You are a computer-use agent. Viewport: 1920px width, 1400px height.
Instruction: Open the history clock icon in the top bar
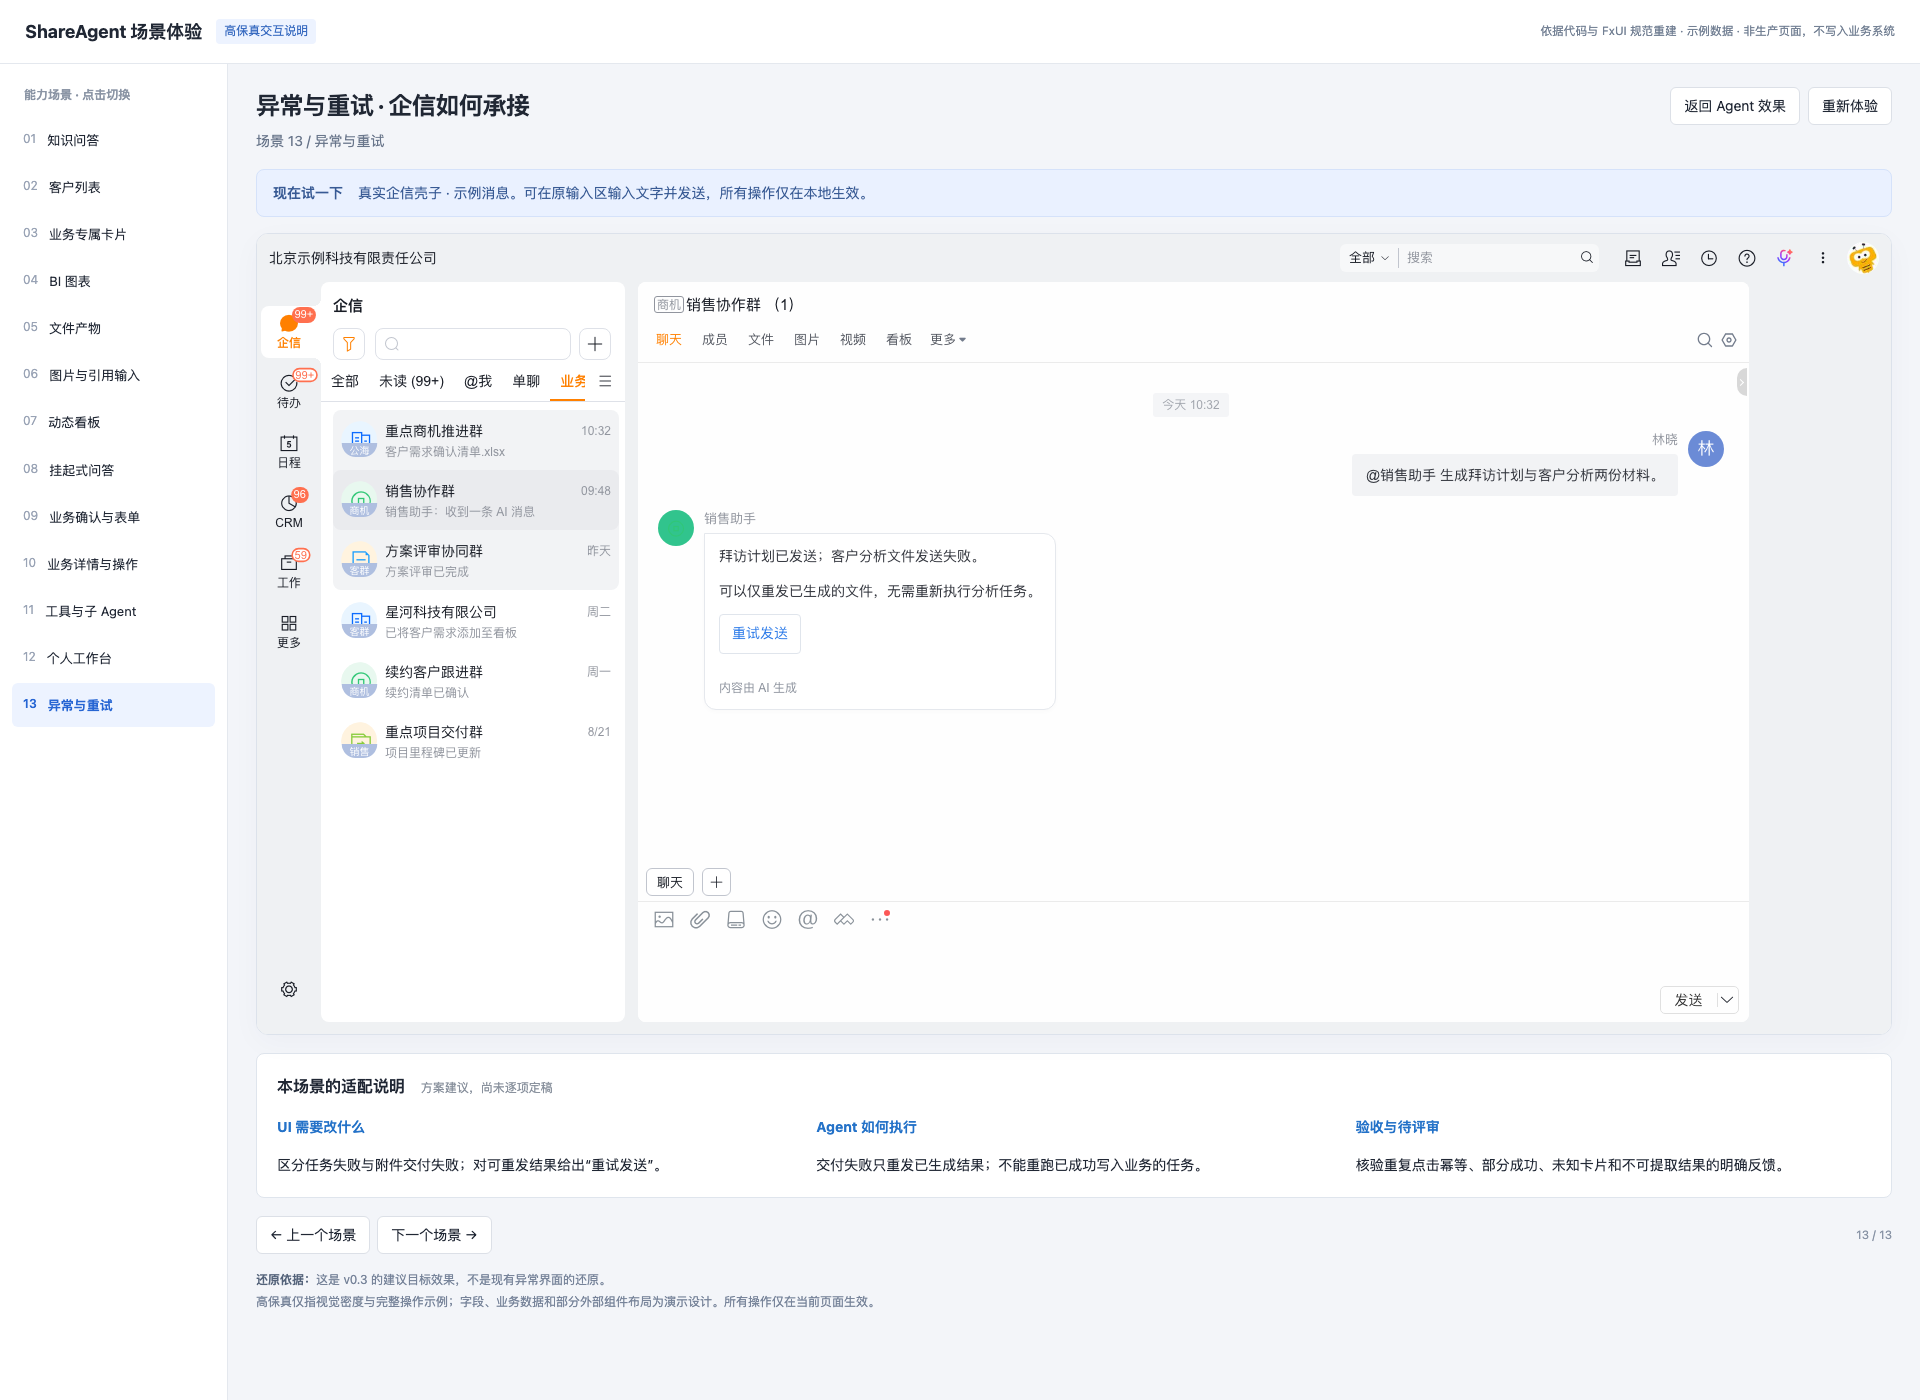coord(1709,258)
